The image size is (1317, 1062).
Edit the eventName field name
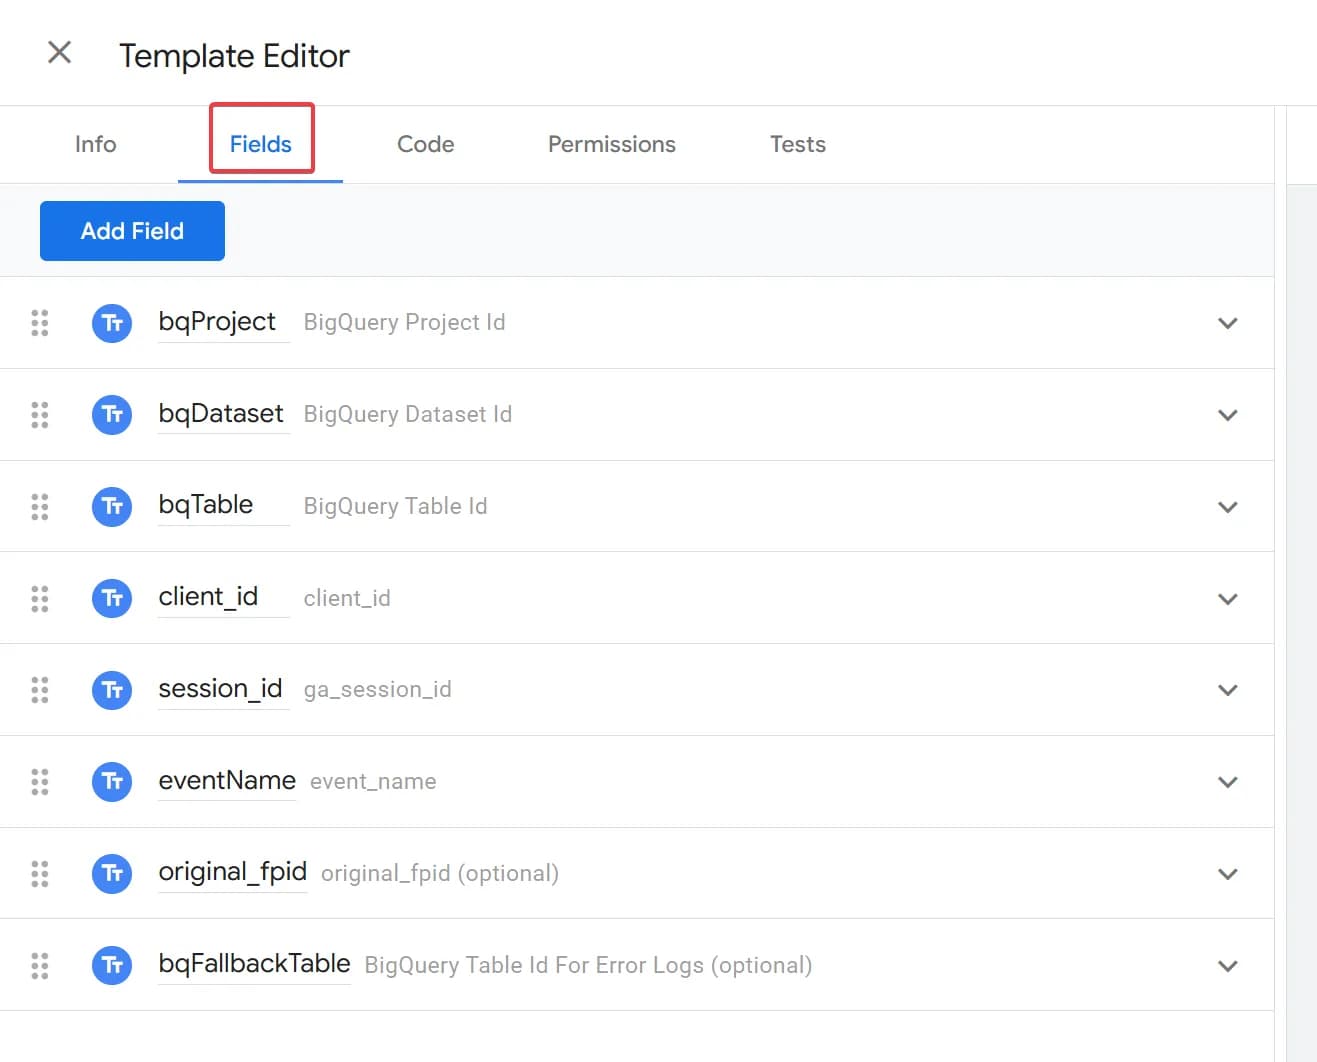click(x=227, y=781)
